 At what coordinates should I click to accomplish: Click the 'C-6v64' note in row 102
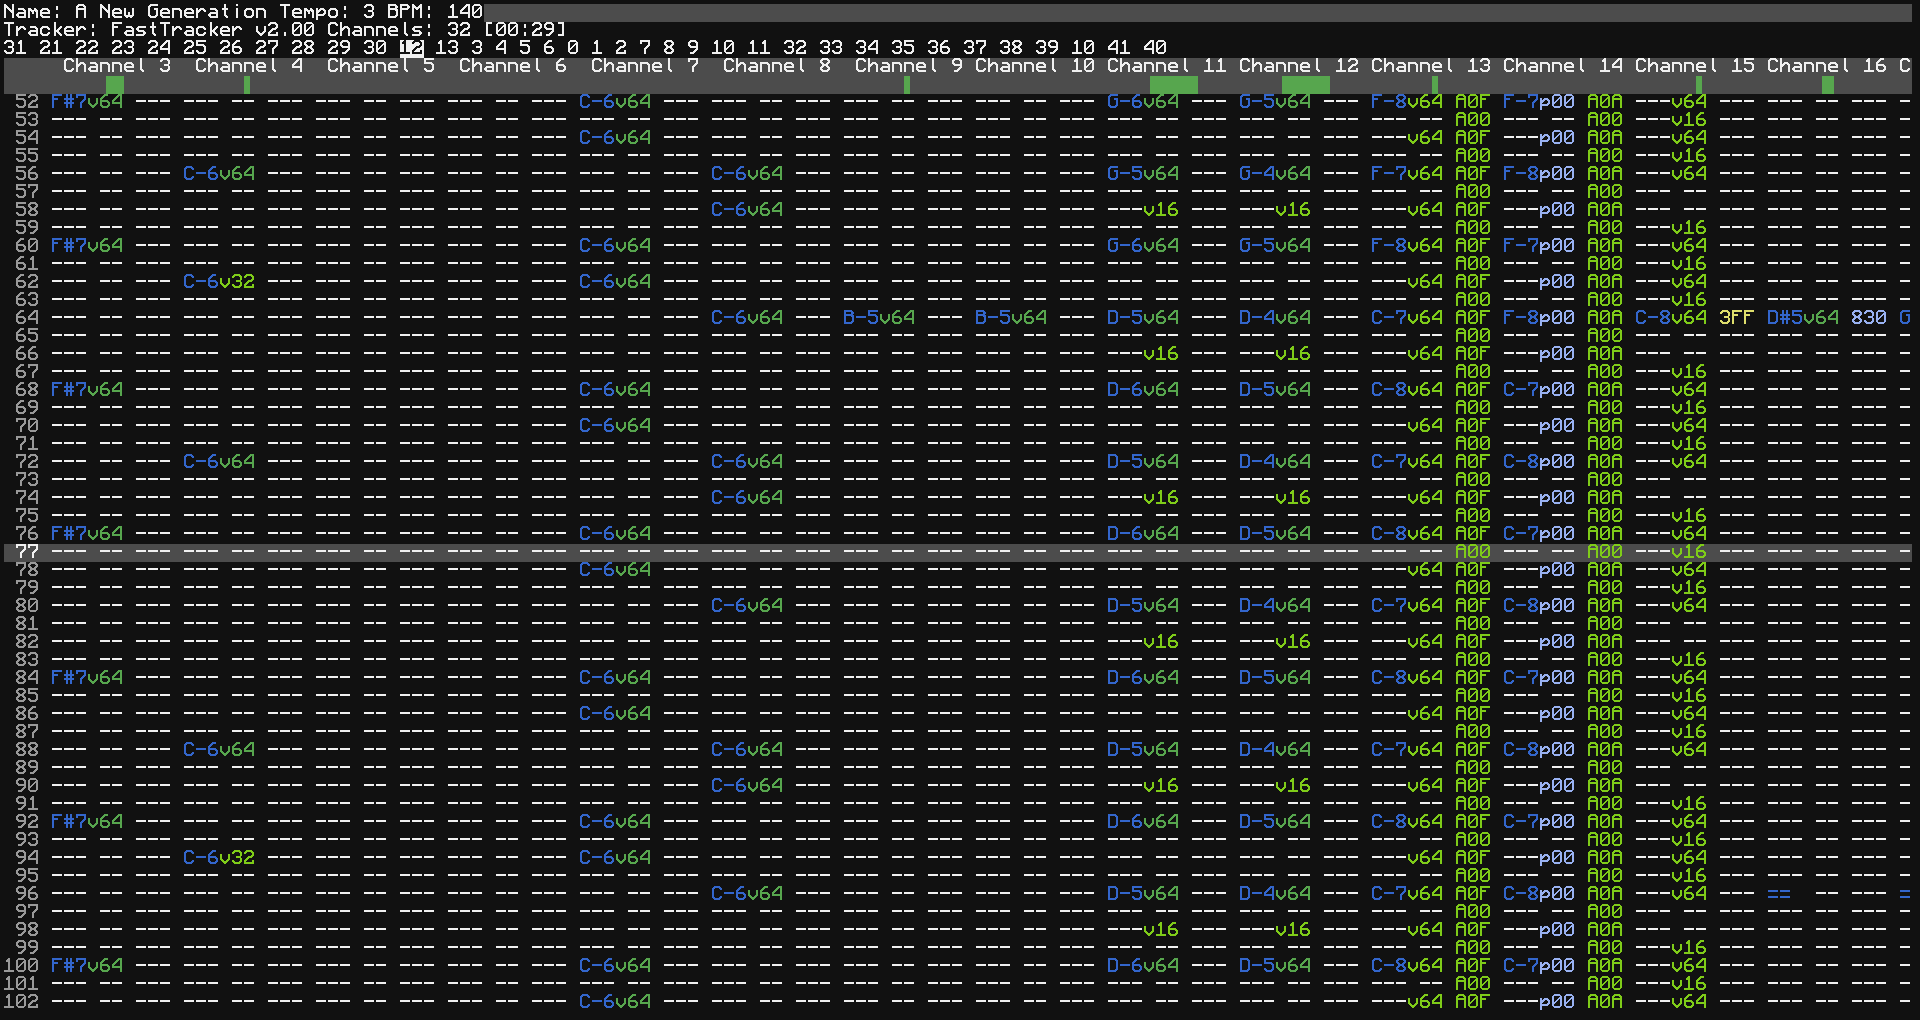pyautogui.click(x=615, y=1001)
